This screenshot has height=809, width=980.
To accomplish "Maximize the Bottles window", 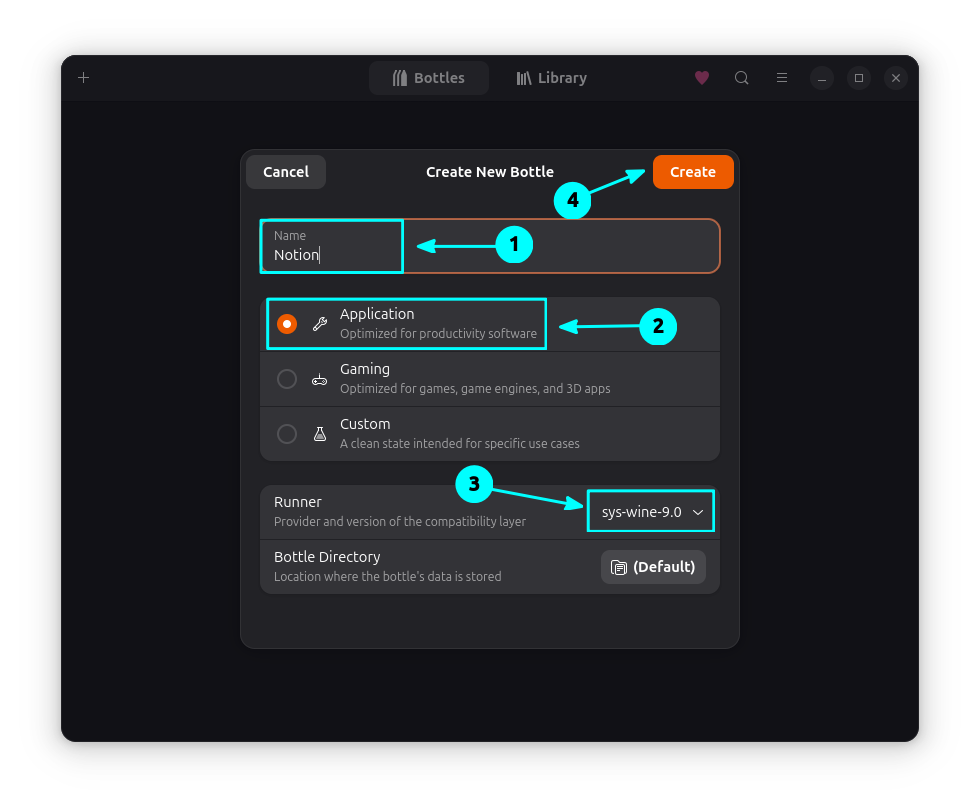I will click(x=859, y=78).
